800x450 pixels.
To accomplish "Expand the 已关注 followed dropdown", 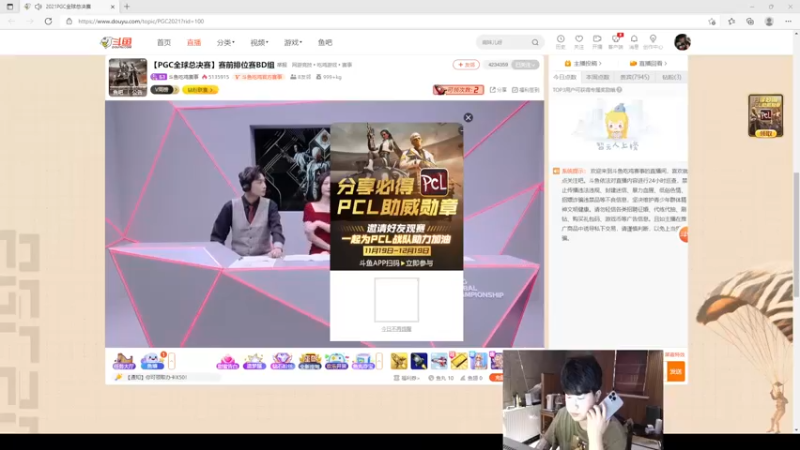I will point(525,65).
